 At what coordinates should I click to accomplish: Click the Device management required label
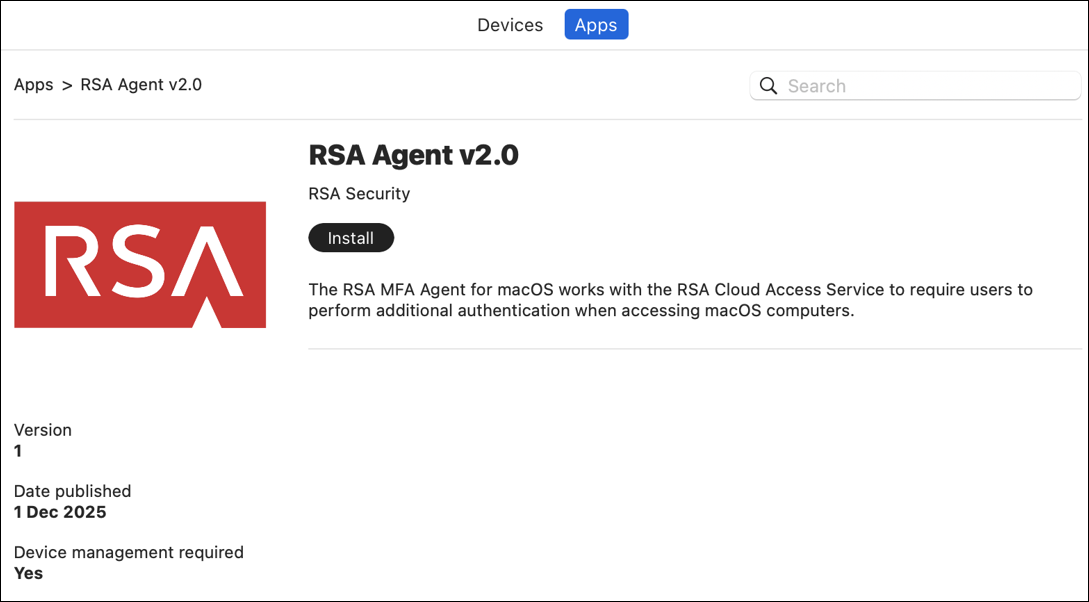[128, 552]
